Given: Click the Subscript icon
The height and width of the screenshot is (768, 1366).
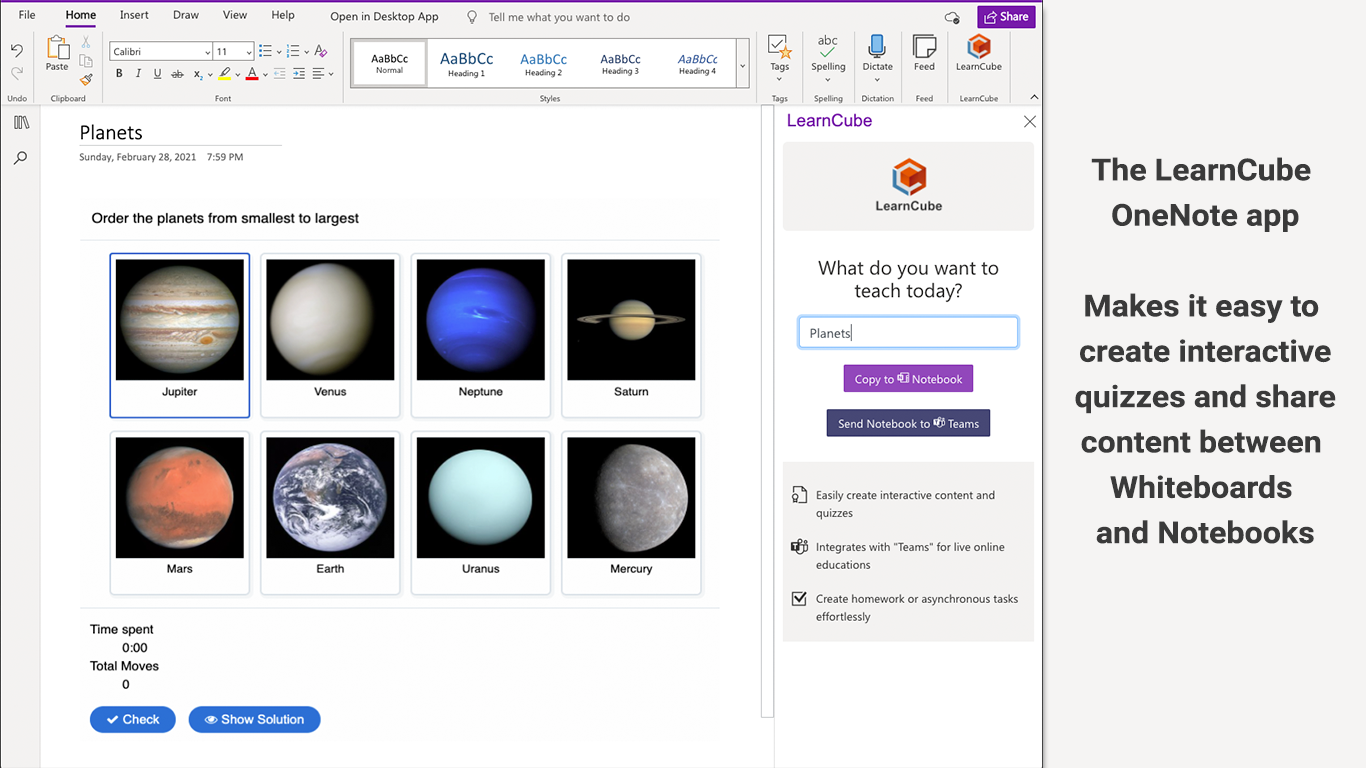Looking at the screenshot, I should pyautogui.click(x=198, y=74).
